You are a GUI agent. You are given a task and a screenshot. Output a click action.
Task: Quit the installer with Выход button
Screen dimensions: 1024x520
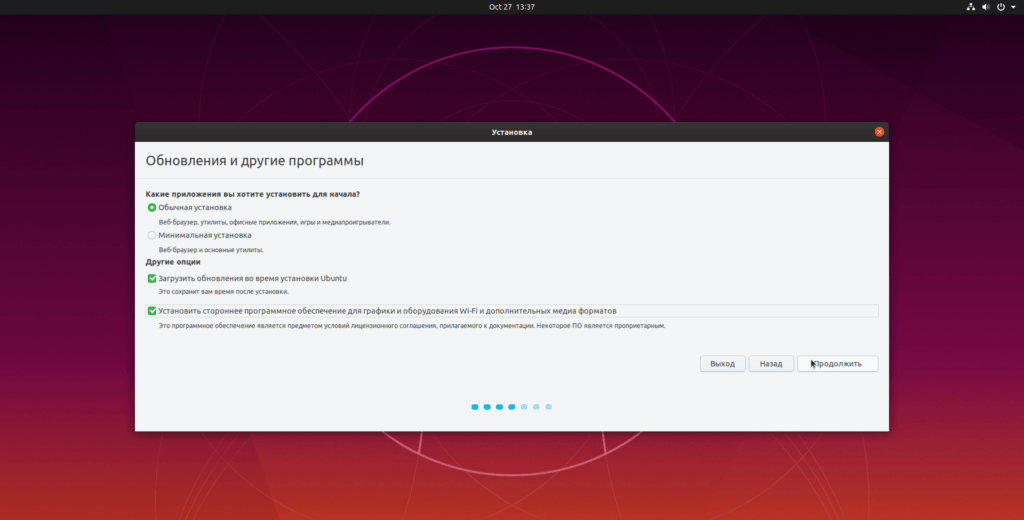[x=722, y=364]
